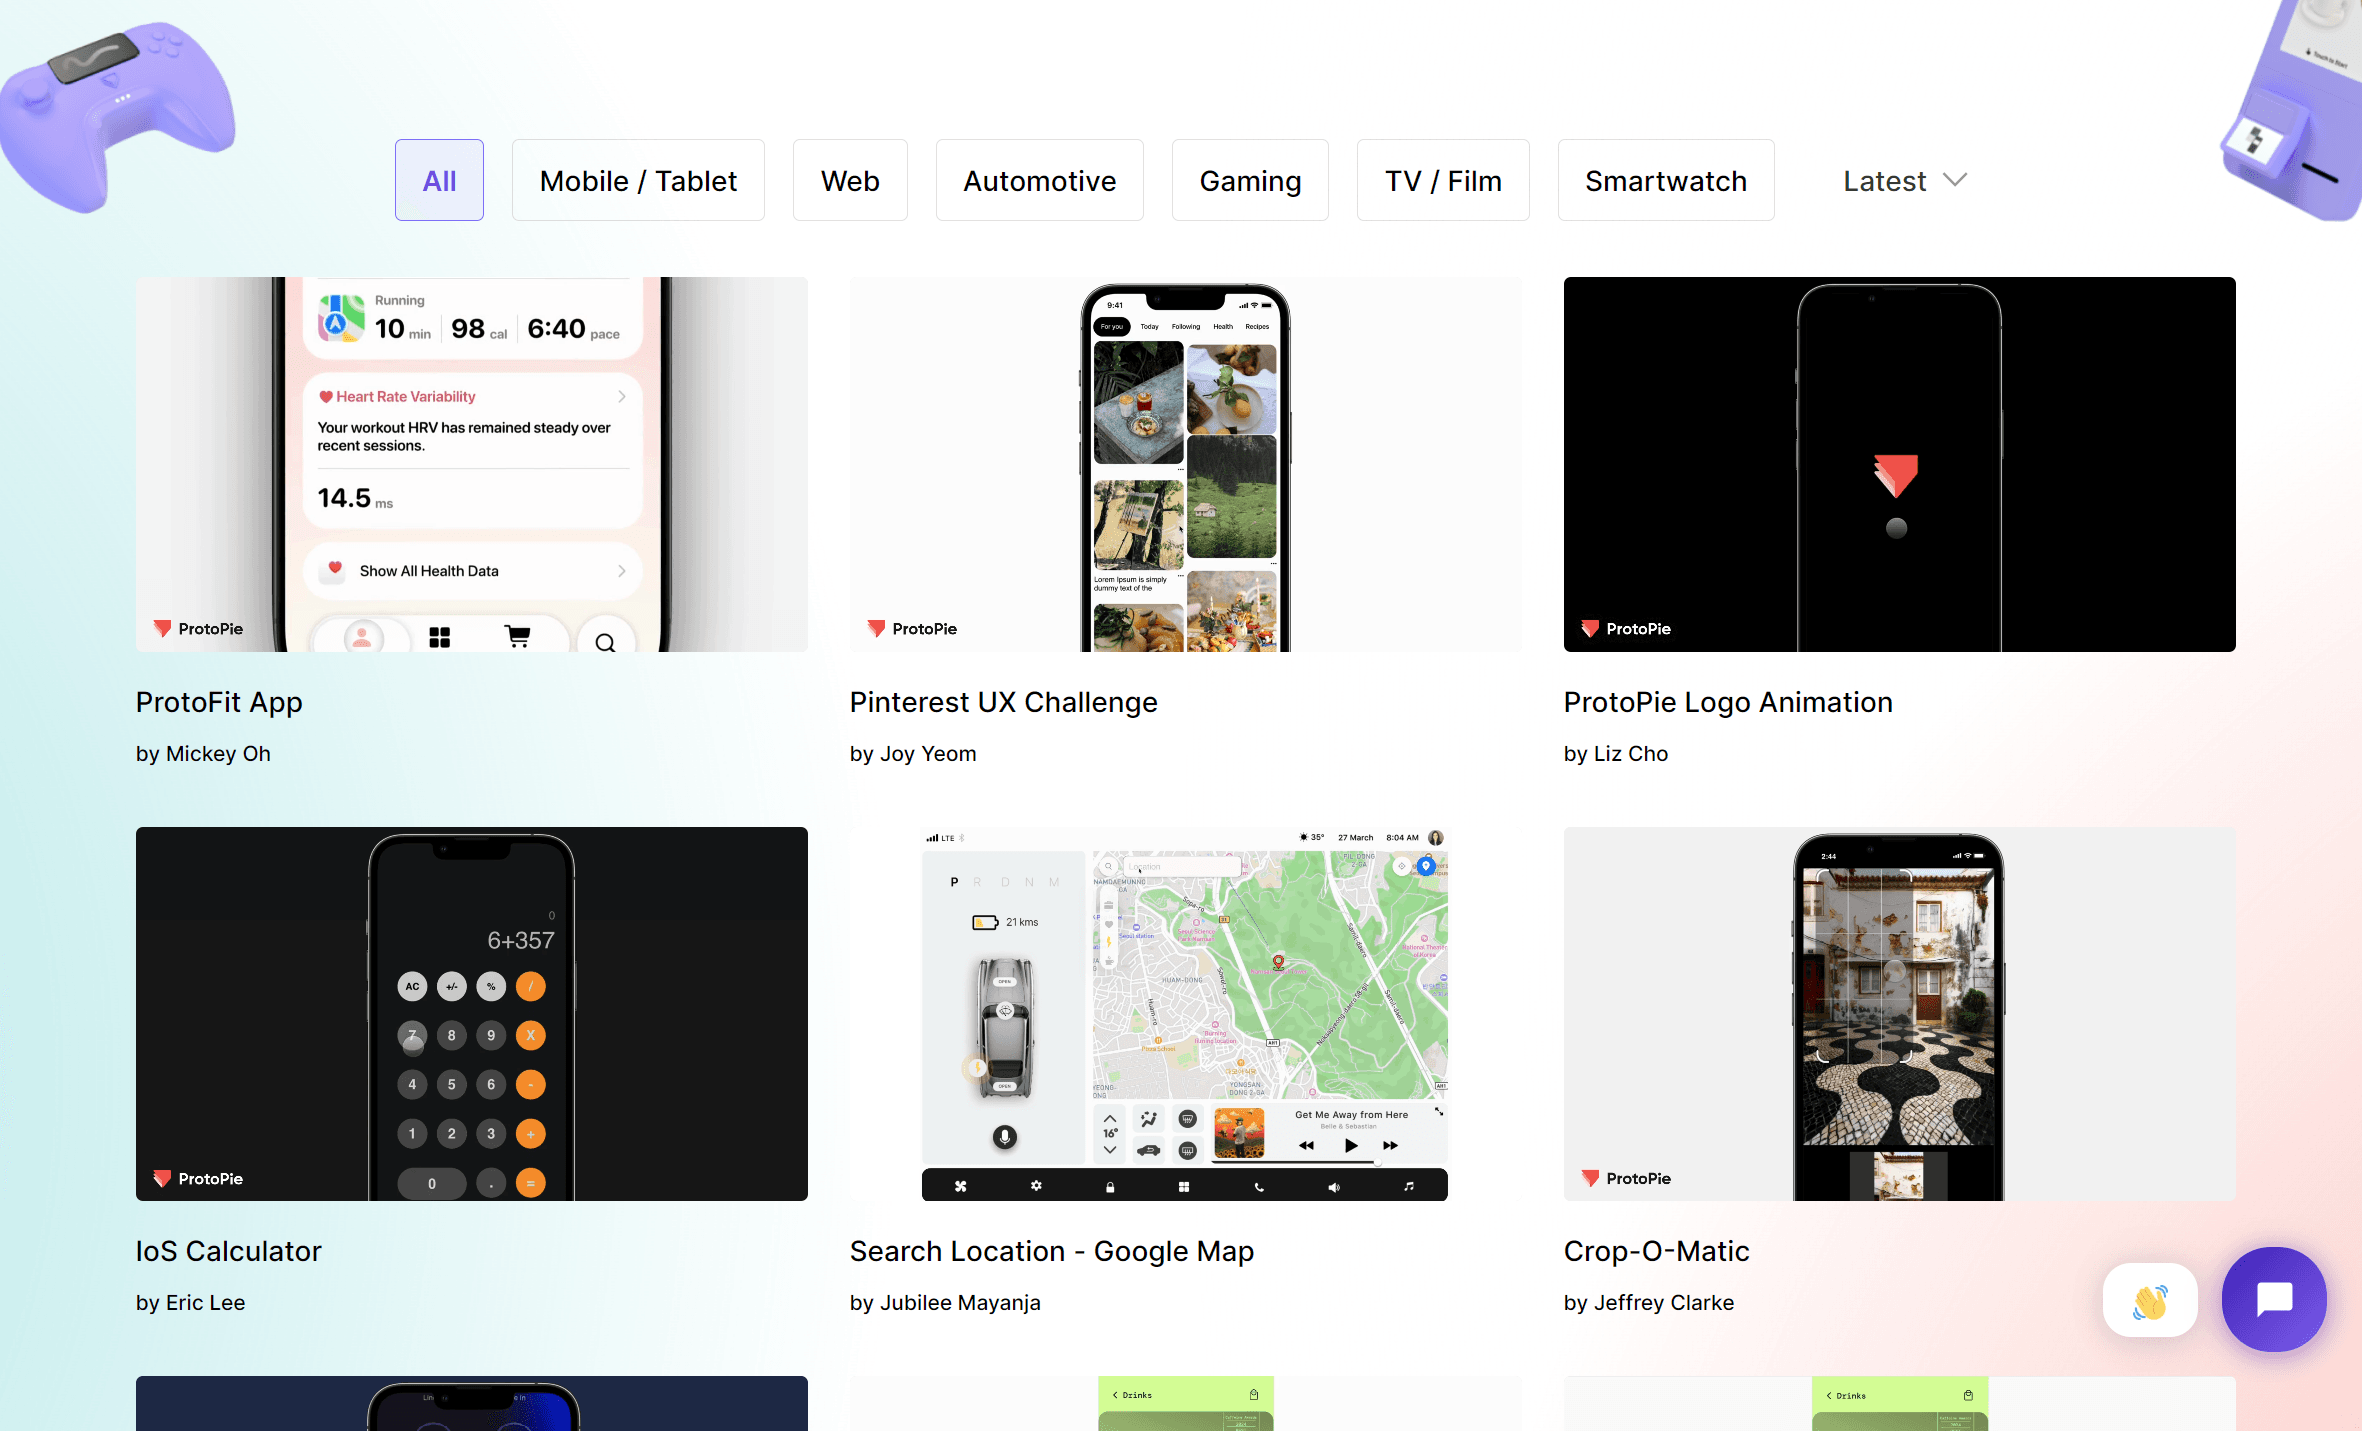Click the play icon in car dashboard preview
The height and width of the screenshot is (1431, 2362).
[x=1350, y=1146]
